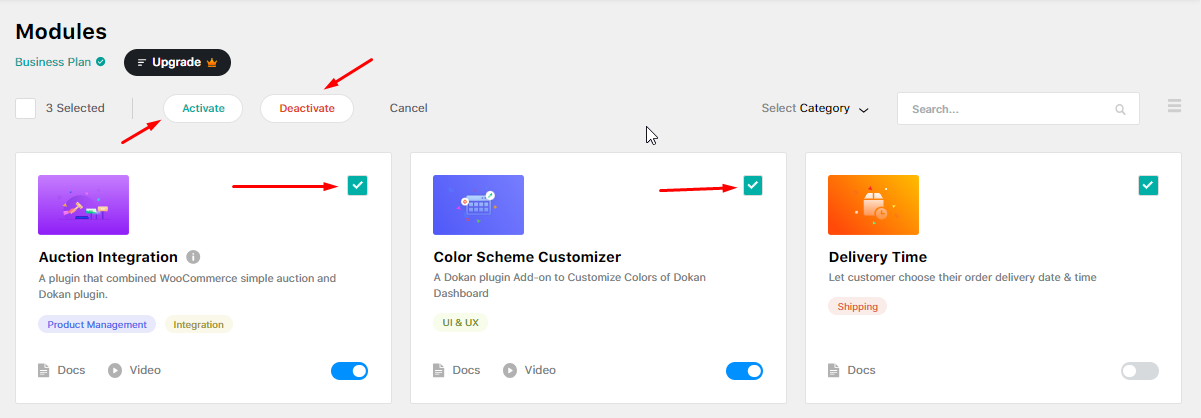1201x418 pixels.
Task: Click the Docs document icon under Color Scheme Customizer
Action: [x=439, y=370]
